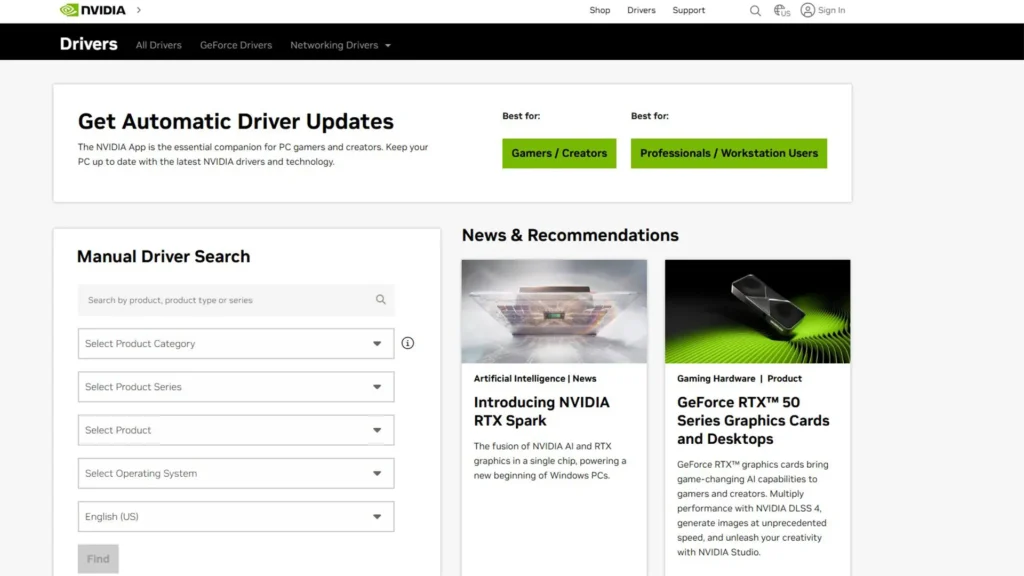The width and height of the screenshot is (1024, 576).
Task: Open the GeForce RTX 50 graphics card thumbnail
Action: 758,312
